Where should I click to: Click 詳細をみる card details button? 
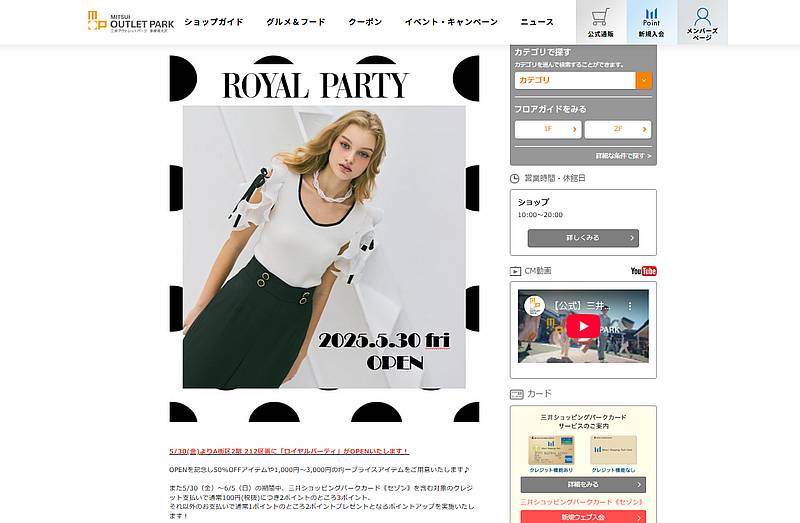[x=583, y=484]
